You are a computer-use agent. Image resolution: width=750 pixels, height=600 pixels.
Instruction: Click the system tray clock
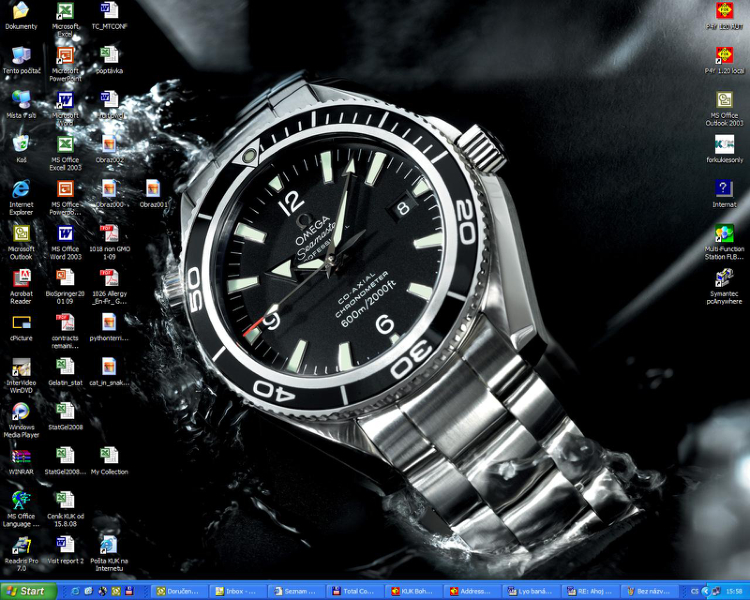(x=734, y=591)
